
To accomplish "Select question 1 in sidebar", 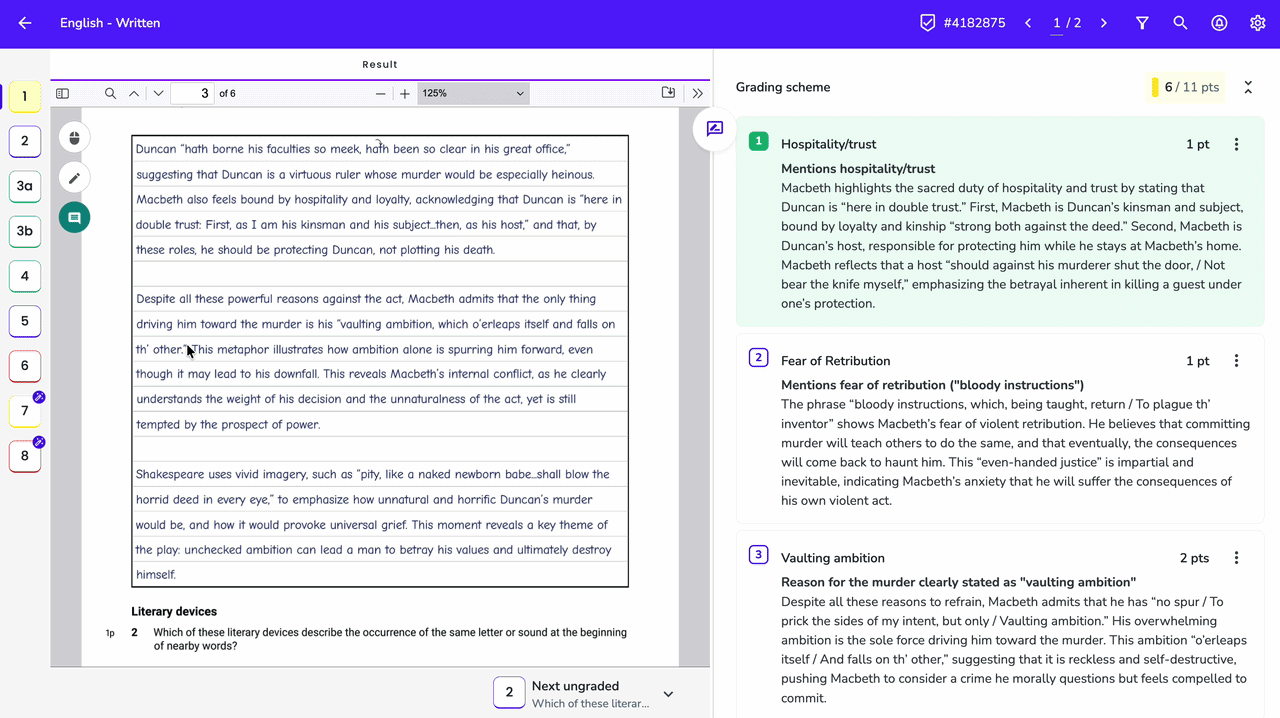I will pos(25,97).
